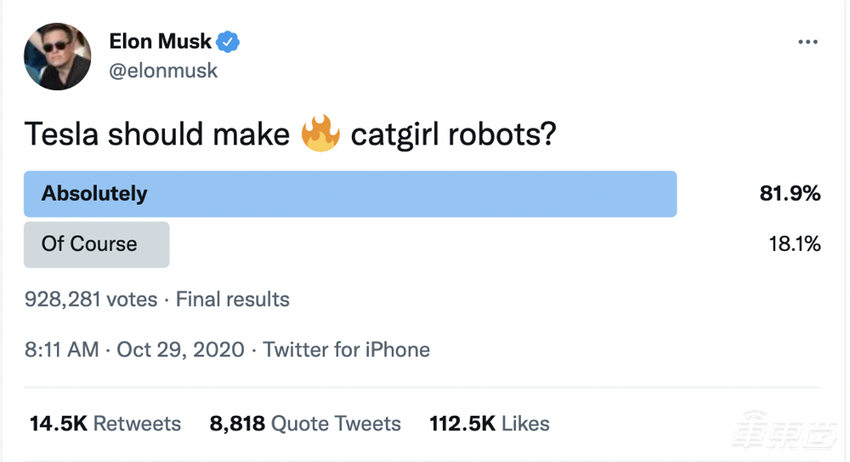Open the three-dot more options menu

[x=808, y=44]
